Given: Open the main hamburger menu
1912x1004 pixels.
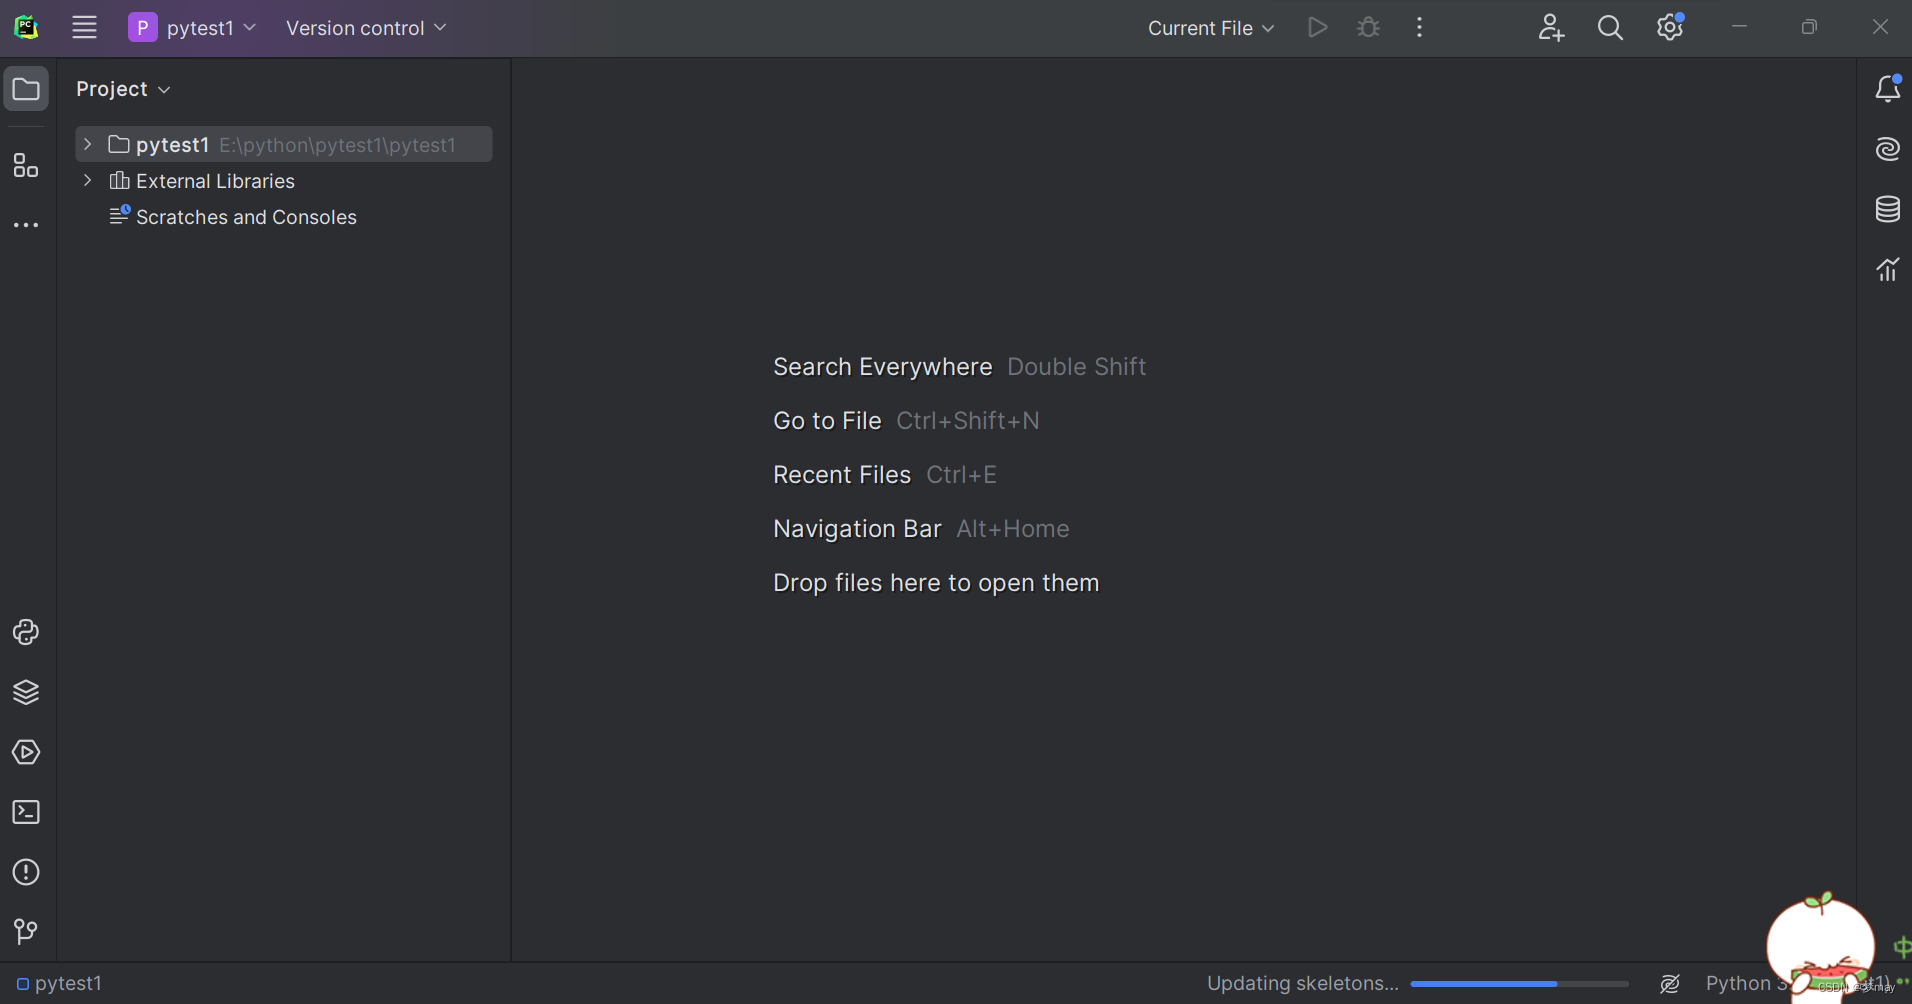Looking at the screenshot, I should coord(84,27).
